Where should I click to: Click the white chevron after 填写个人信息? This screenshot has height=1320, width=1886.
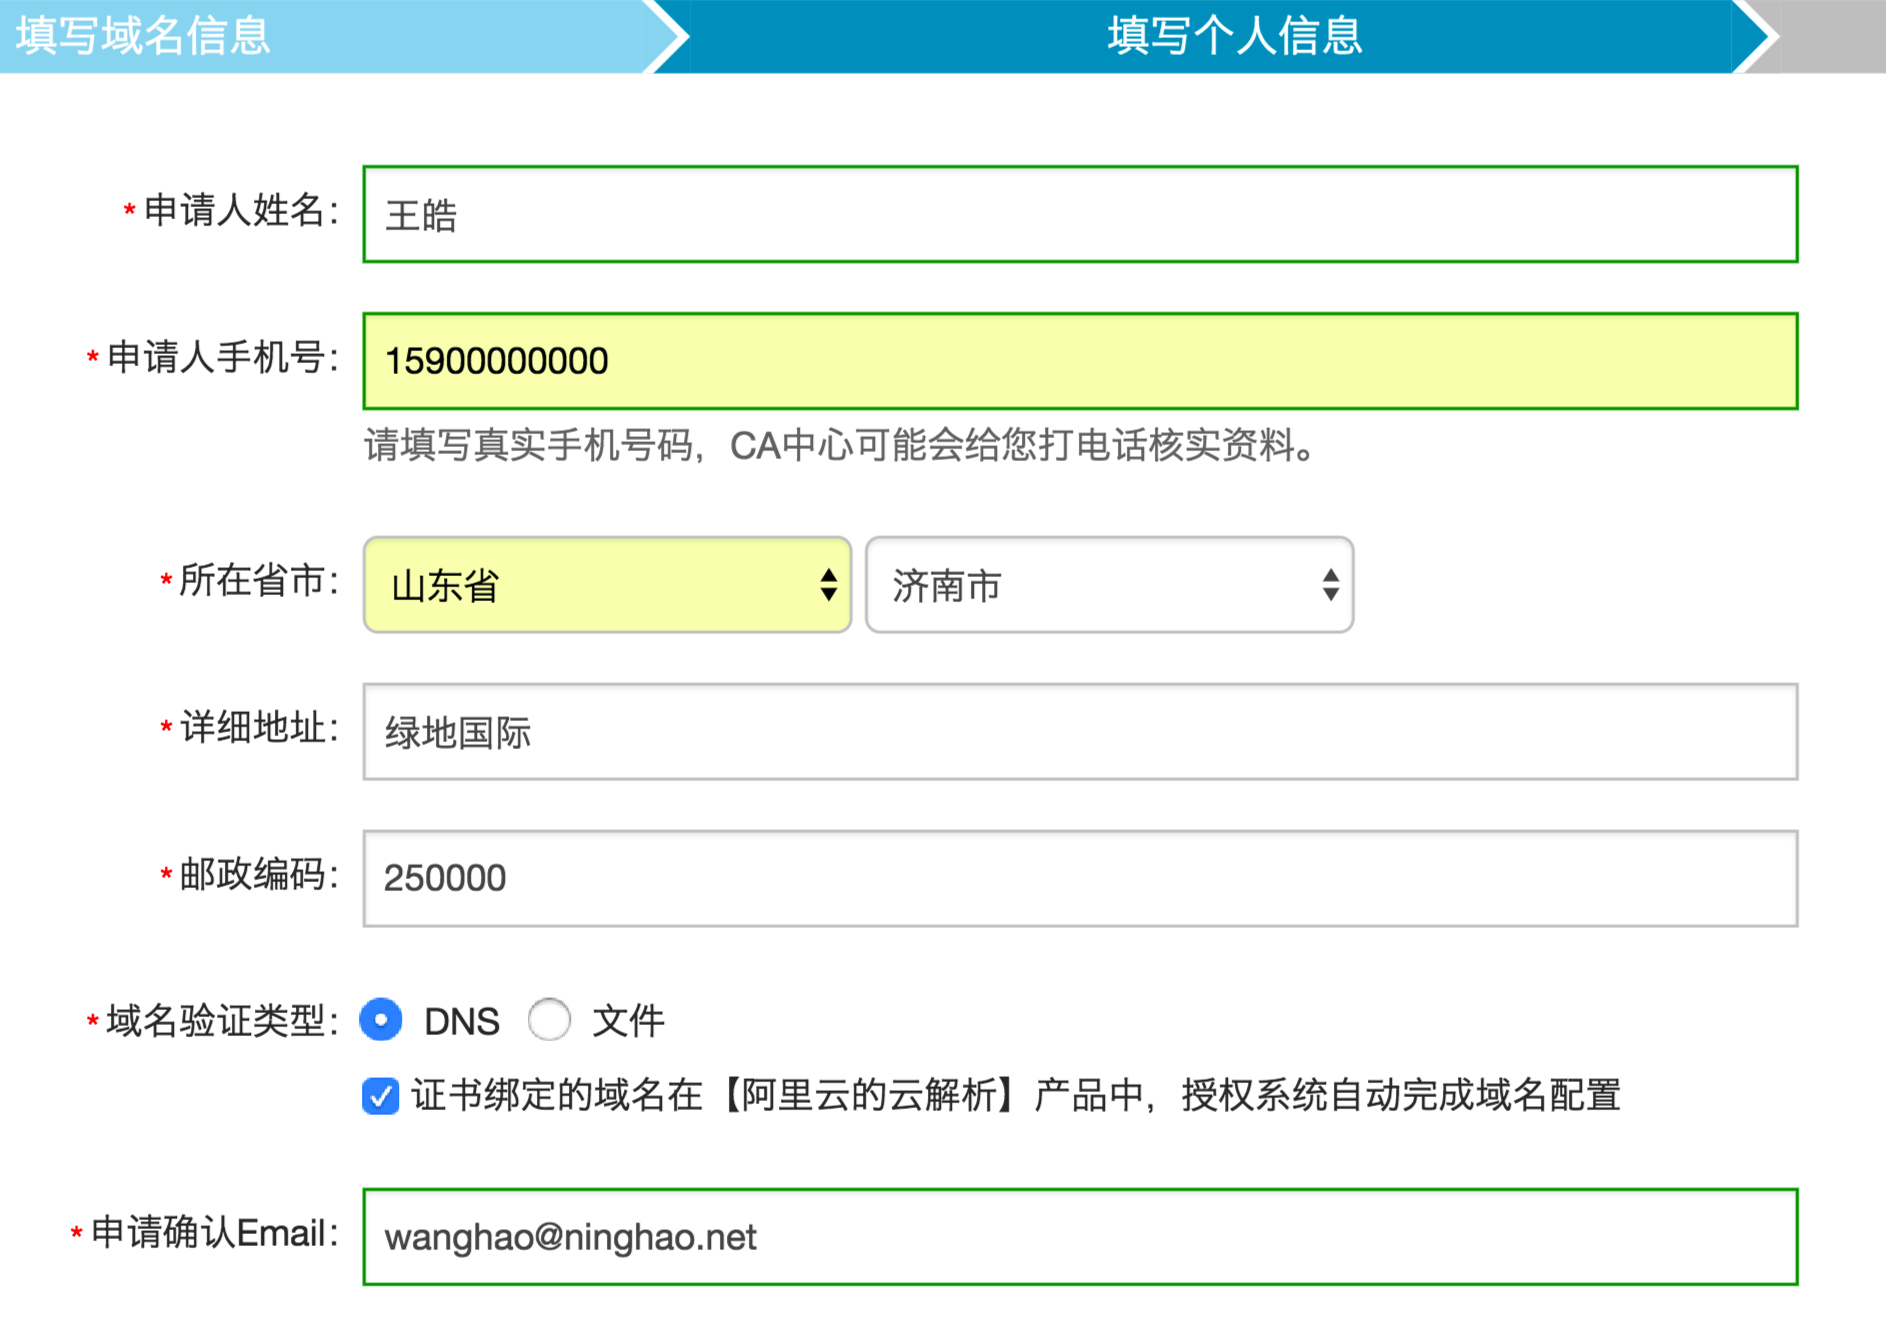pyautogui.click(x=1756, y=36)
